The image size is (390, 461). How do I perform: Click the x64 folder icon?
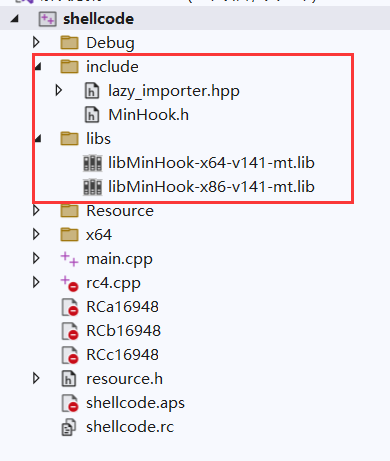click(69, 234)
